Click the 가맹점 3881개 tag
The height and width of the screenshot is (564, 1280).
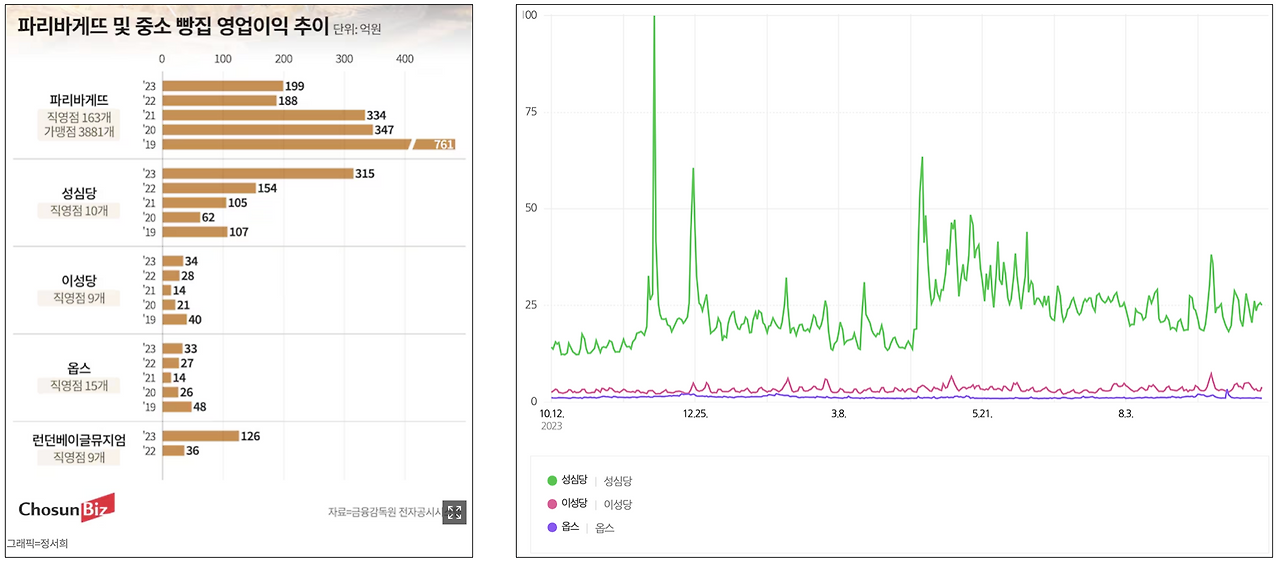[79, 133]
